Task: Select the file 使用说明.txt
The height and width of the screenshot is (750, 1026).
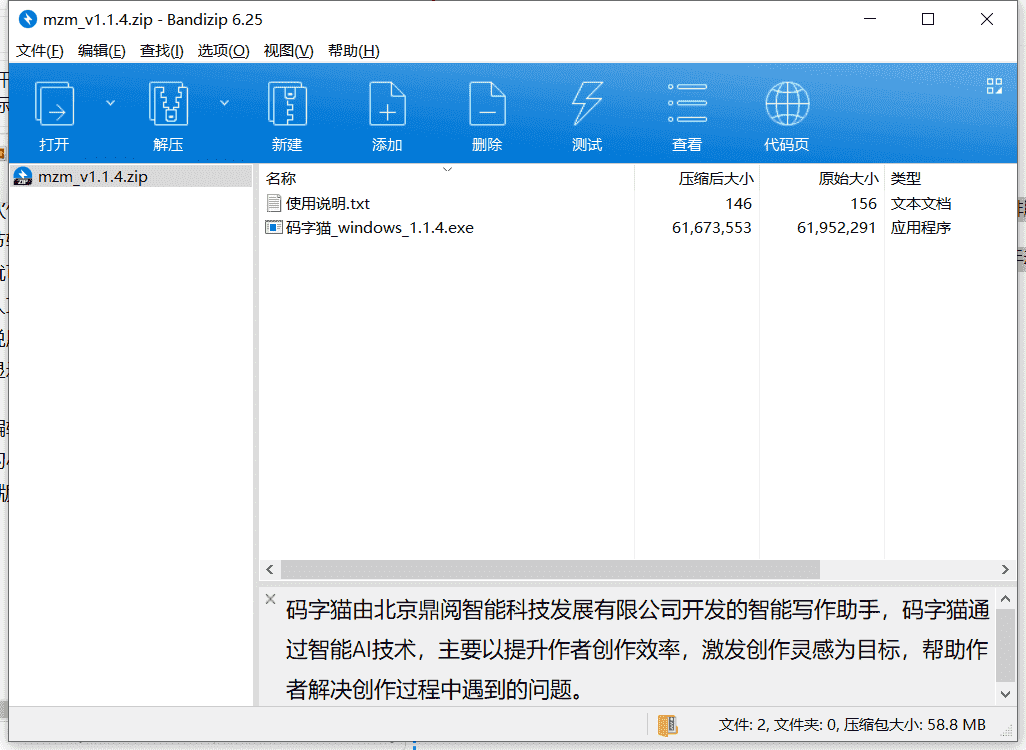Action: click(328, 204)
